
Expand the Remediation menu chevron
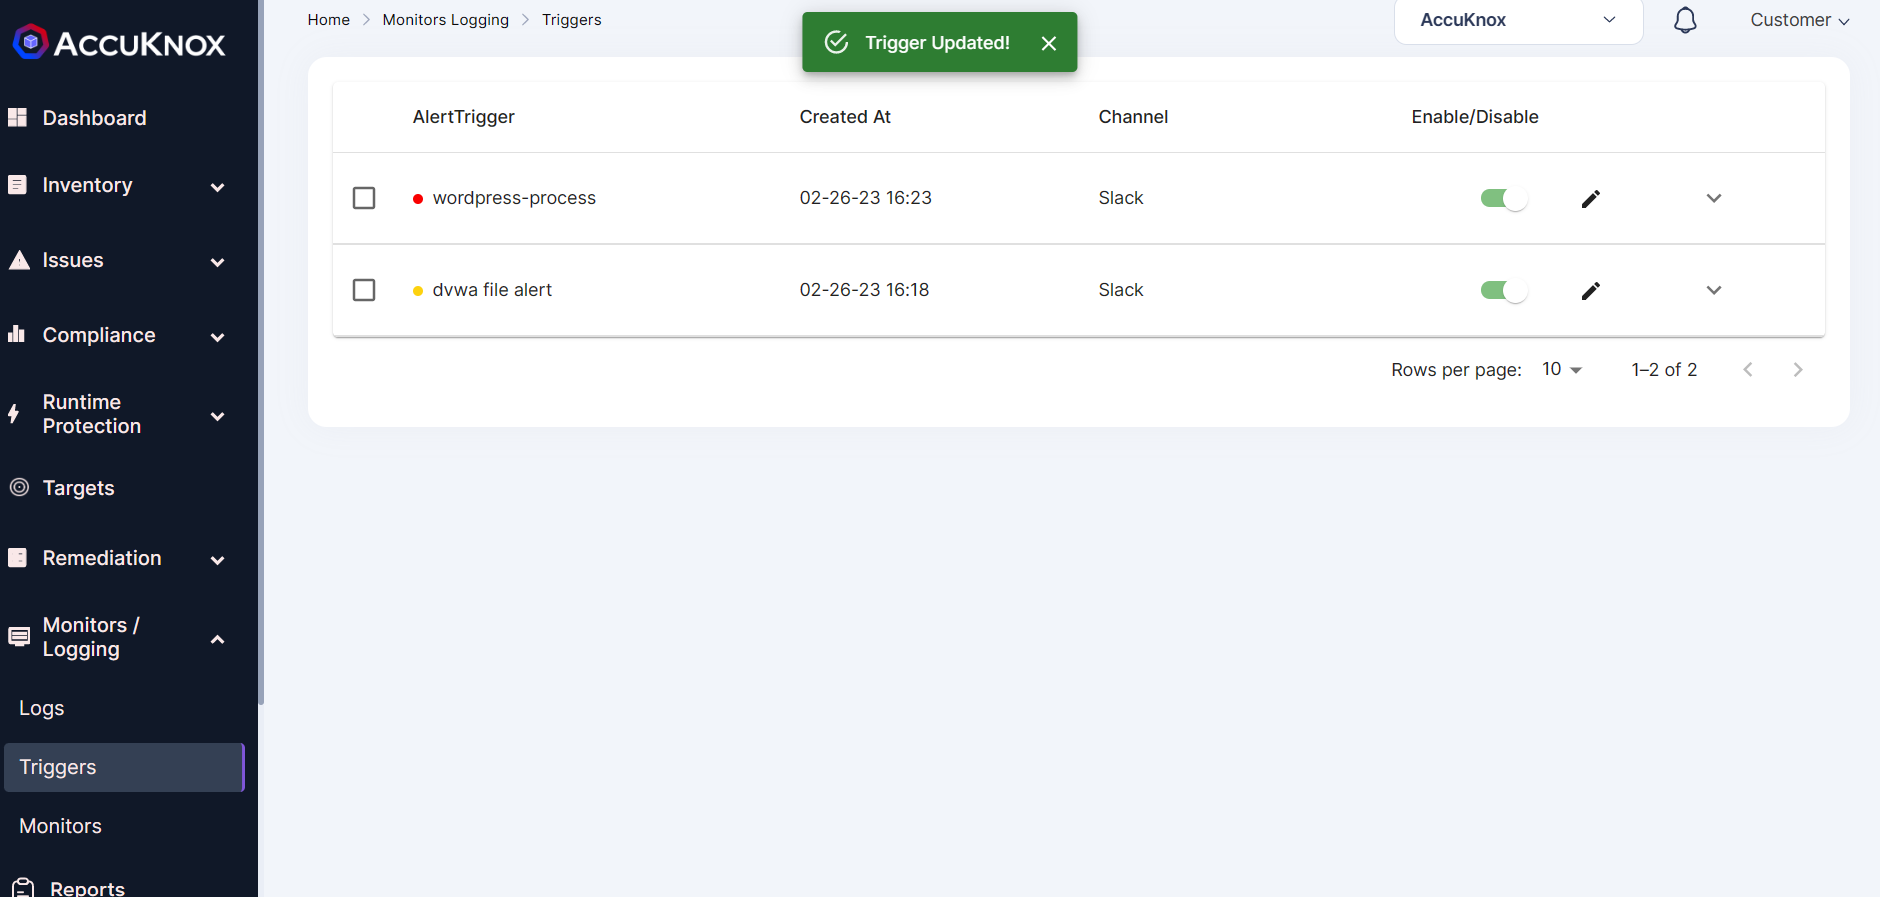coord(217,560)
